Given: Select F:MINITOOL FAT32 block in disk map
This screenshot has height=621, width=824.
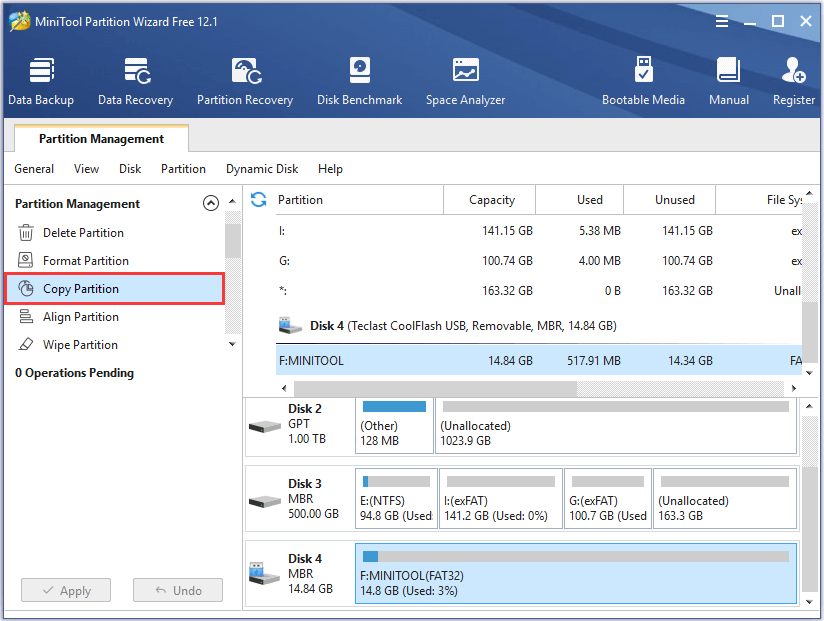Looking at the screenshot, I should pyautogui.click(x=576, y=574).
